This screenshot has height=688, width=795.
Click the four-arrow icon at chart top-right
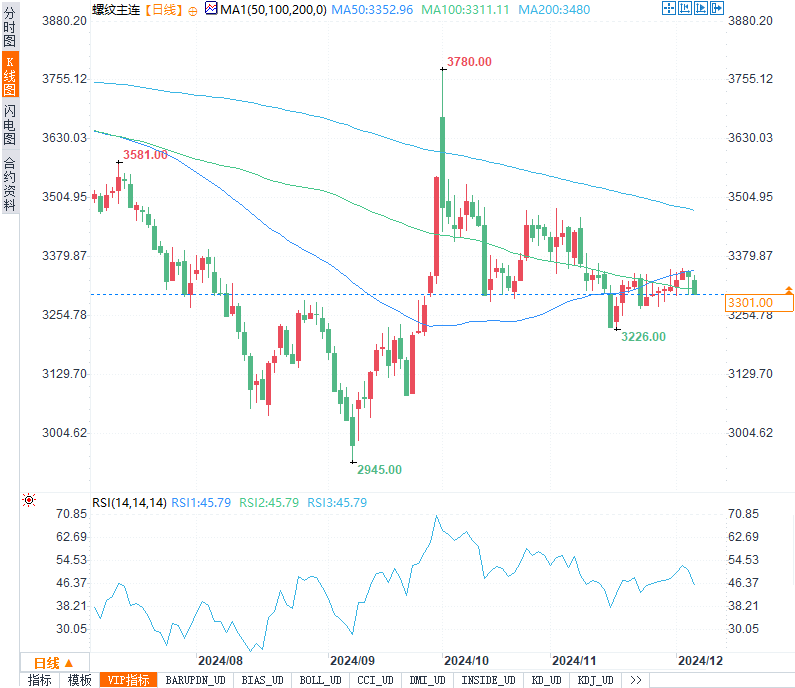click(668, 9)
